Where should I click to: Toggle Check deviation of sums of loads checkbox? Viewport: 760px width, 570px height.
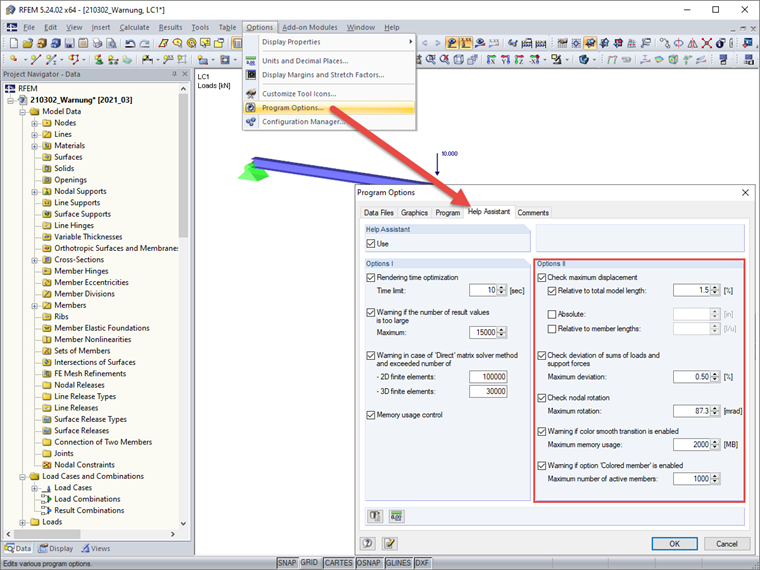542,355
